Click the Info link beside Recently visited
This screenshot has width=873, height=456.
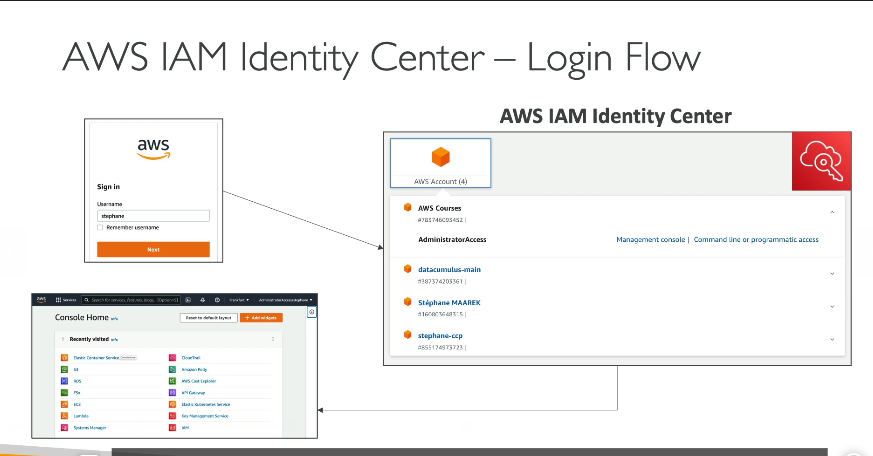point(114,340)
